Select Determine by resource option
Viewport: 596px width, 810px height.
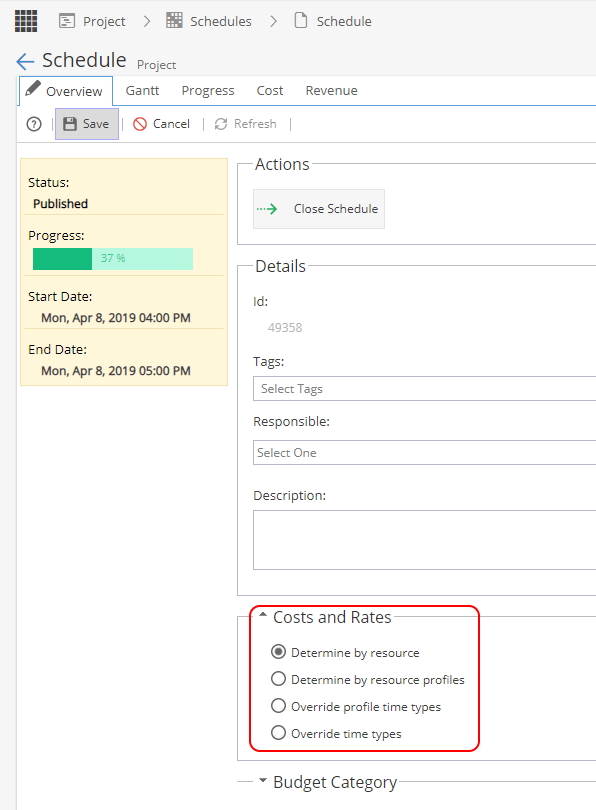(278, 651)
